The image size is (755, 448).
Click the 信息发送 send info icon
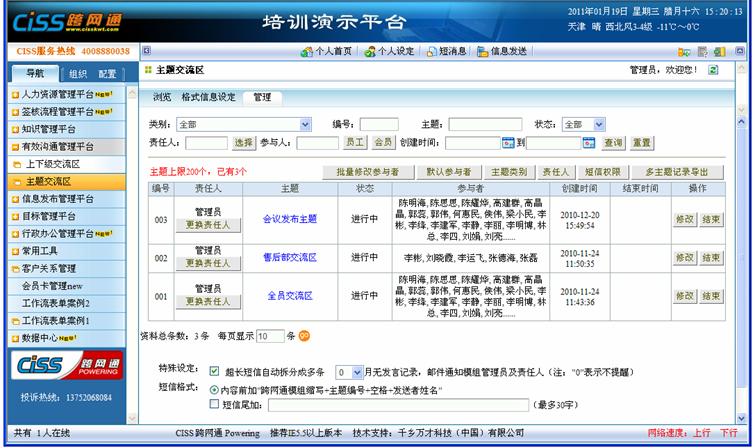[482, 51]
